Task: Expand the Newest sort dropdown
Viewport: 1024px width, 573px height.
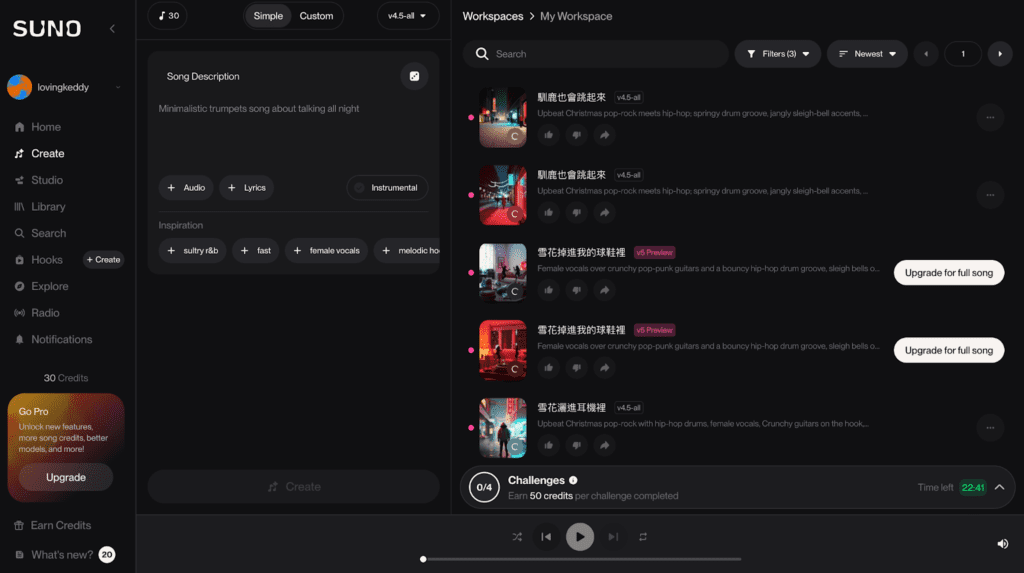Action: point(866,54)
